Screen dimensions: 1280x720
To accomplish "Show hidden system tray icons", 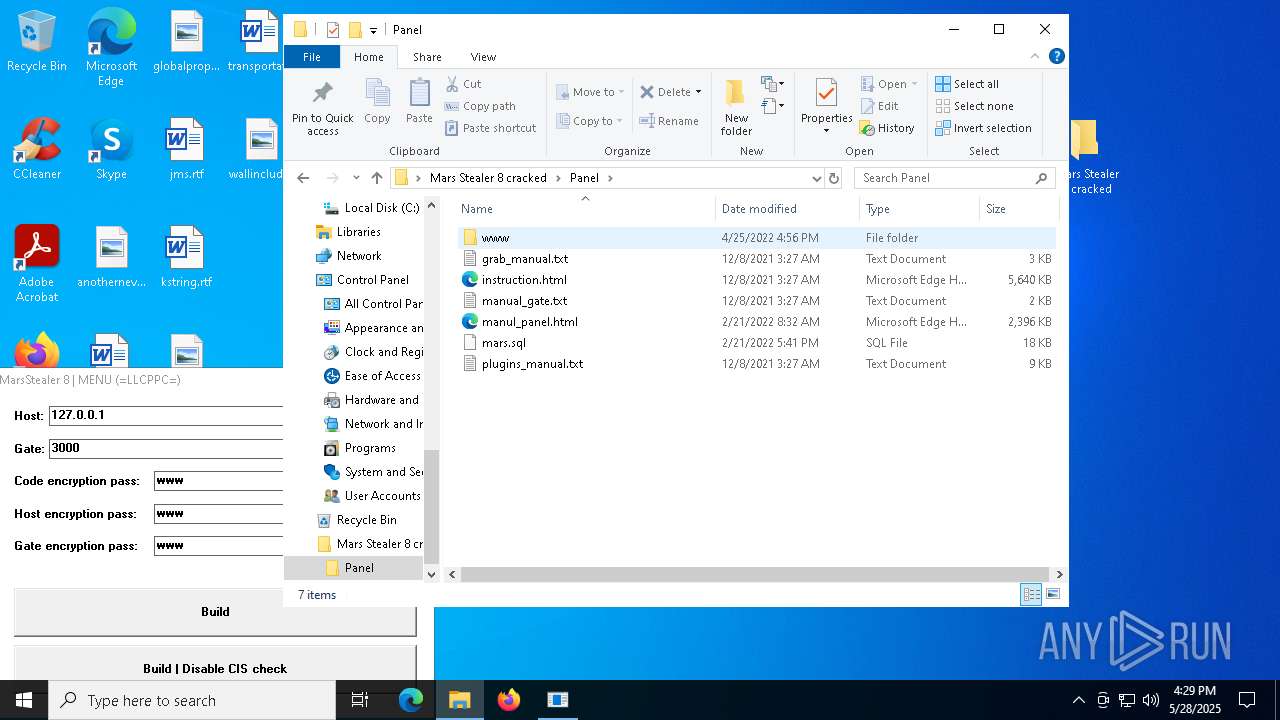I will [1078, 700].
